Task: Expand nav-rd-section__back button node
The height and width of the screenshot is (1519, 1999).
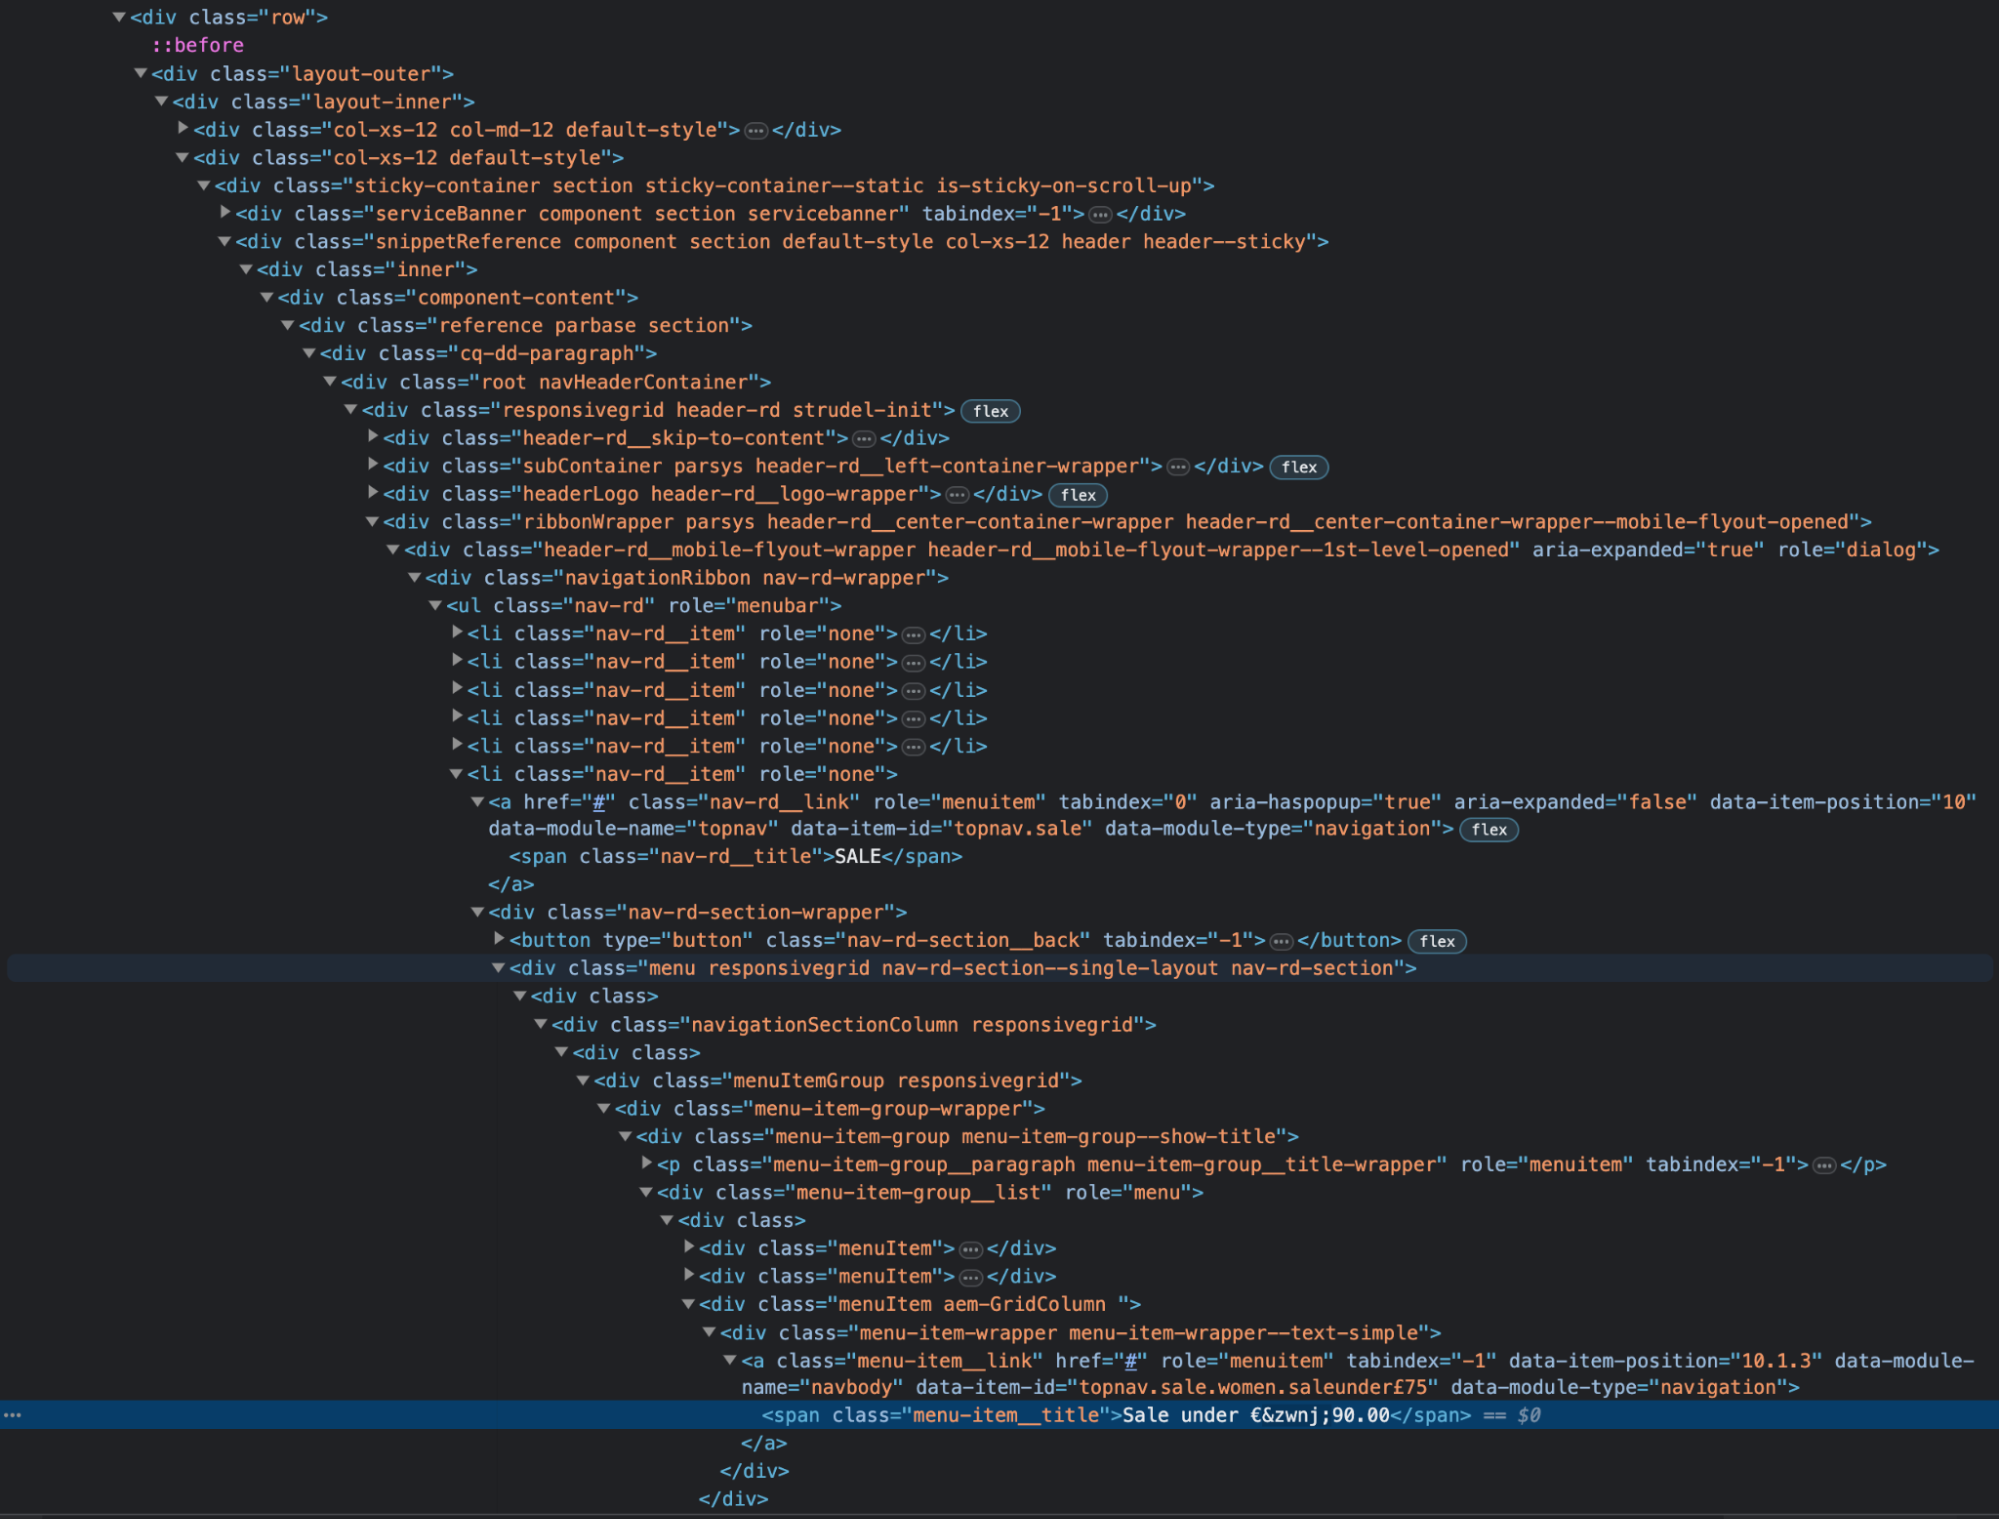Action: (499, 939)
